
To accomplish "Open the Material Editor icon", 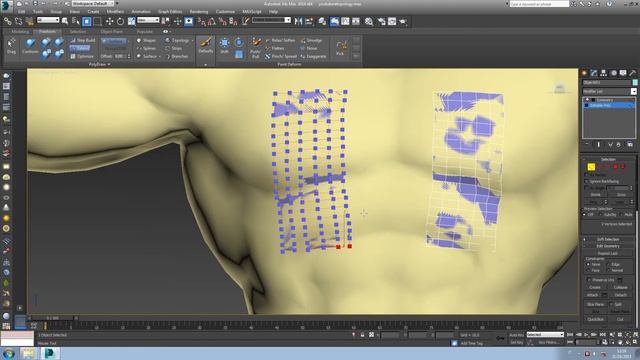I will tap(369, 21).
